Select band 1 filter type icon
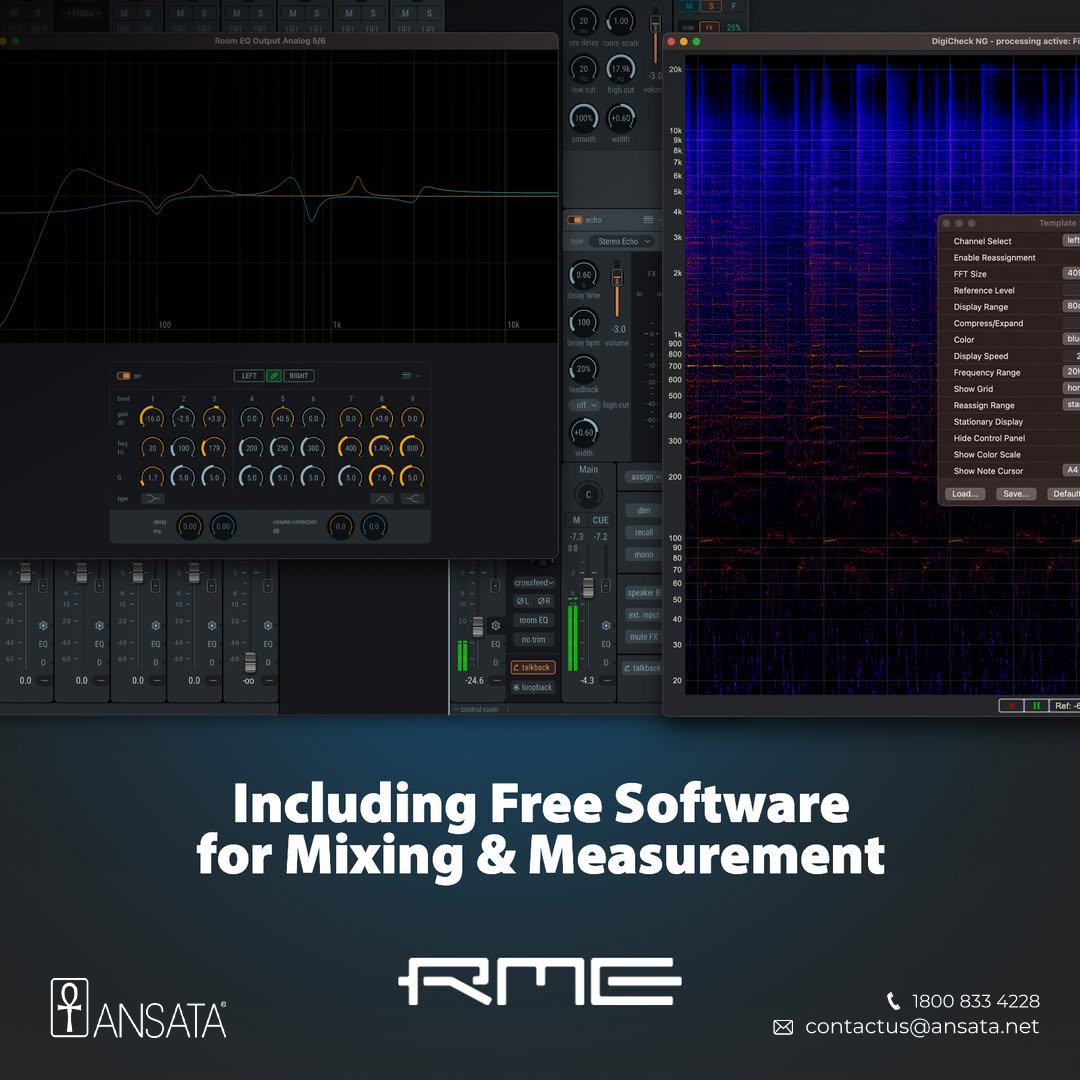Screen dimensions: 1080x1080 coord(152,499)
